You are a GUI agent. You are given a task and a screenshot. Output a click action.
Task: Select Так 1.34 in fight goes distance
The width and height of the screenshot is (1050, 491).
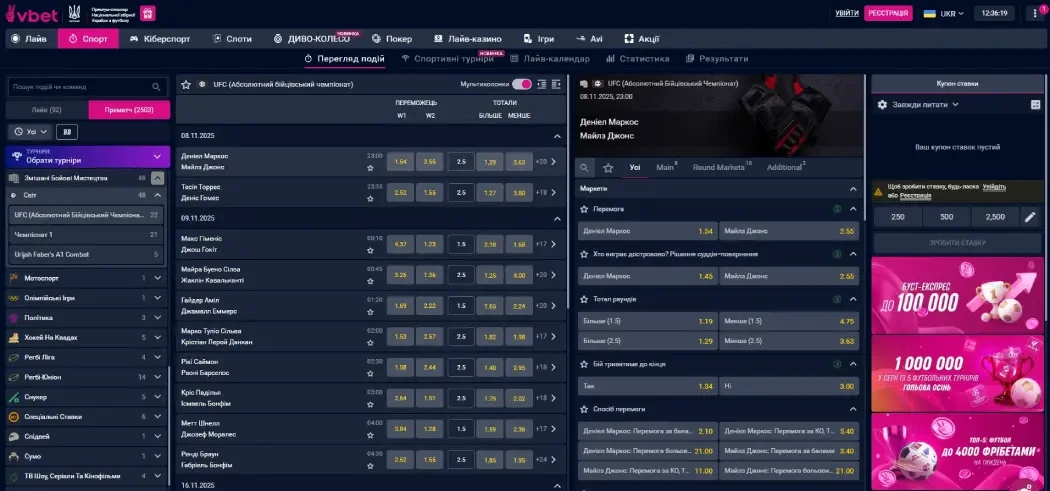647,386
